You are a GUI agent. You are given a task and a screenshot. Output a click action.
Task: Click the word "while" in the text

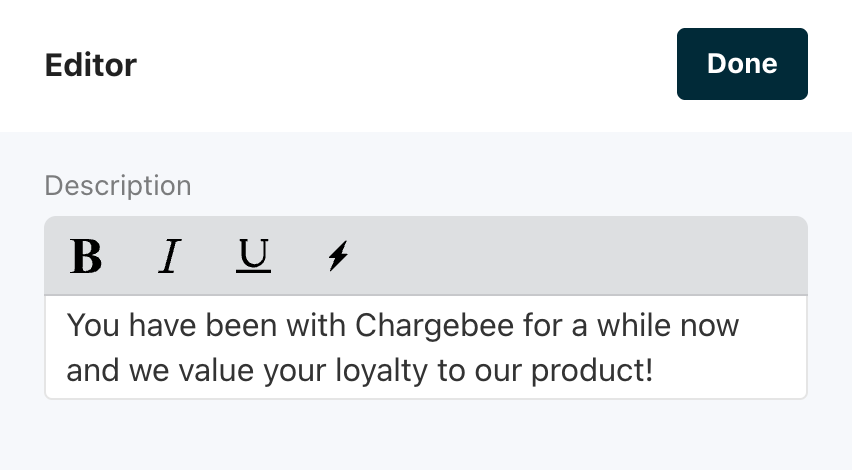[644, 326]
